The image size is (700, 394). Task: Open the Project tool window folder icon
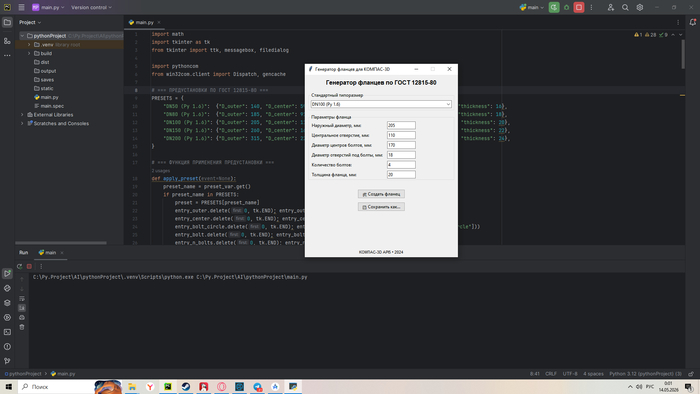[x=7, y=22]
